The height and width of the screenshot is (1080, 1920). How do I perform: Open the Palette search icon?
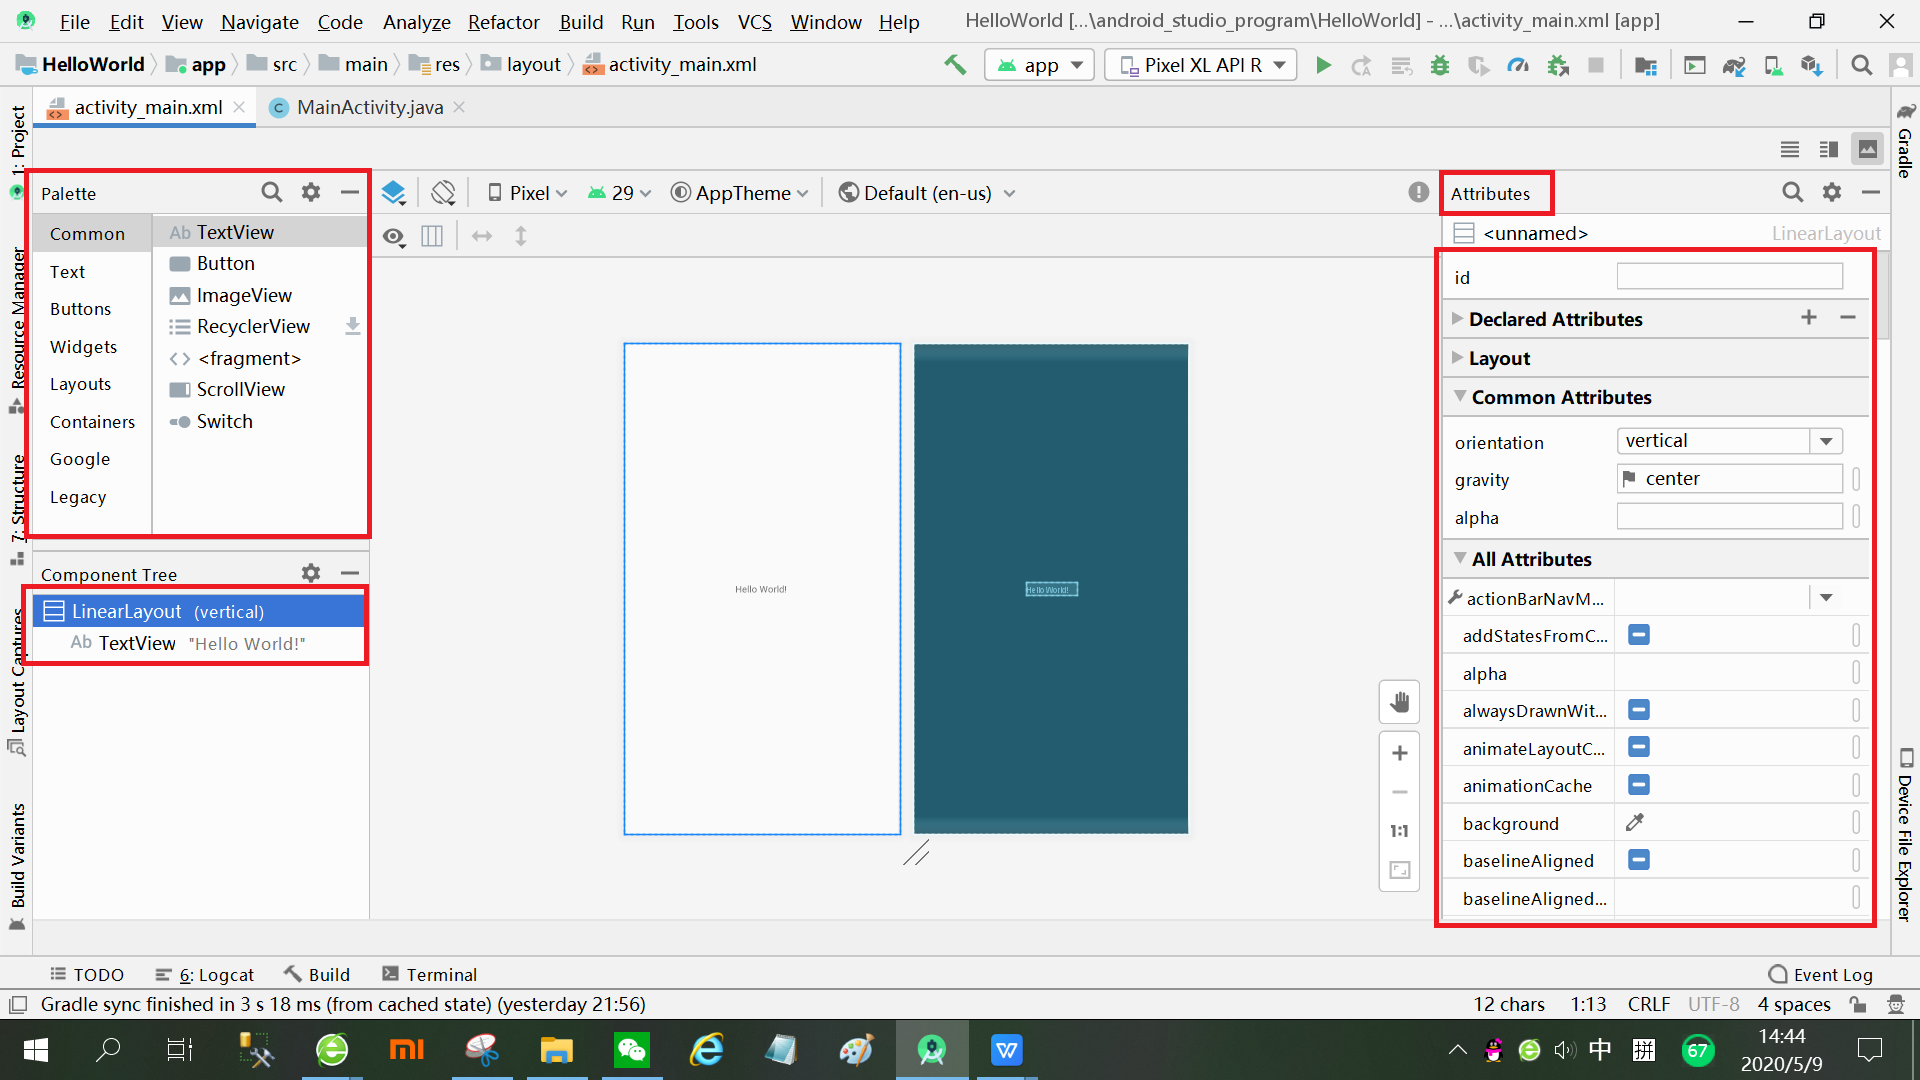point(271,192)
